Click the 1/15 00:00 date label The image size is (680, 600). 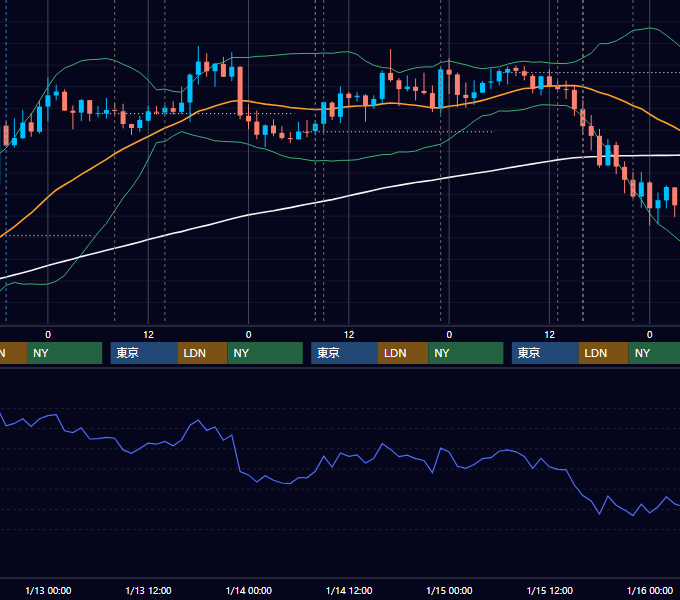(x=449, y=590)
